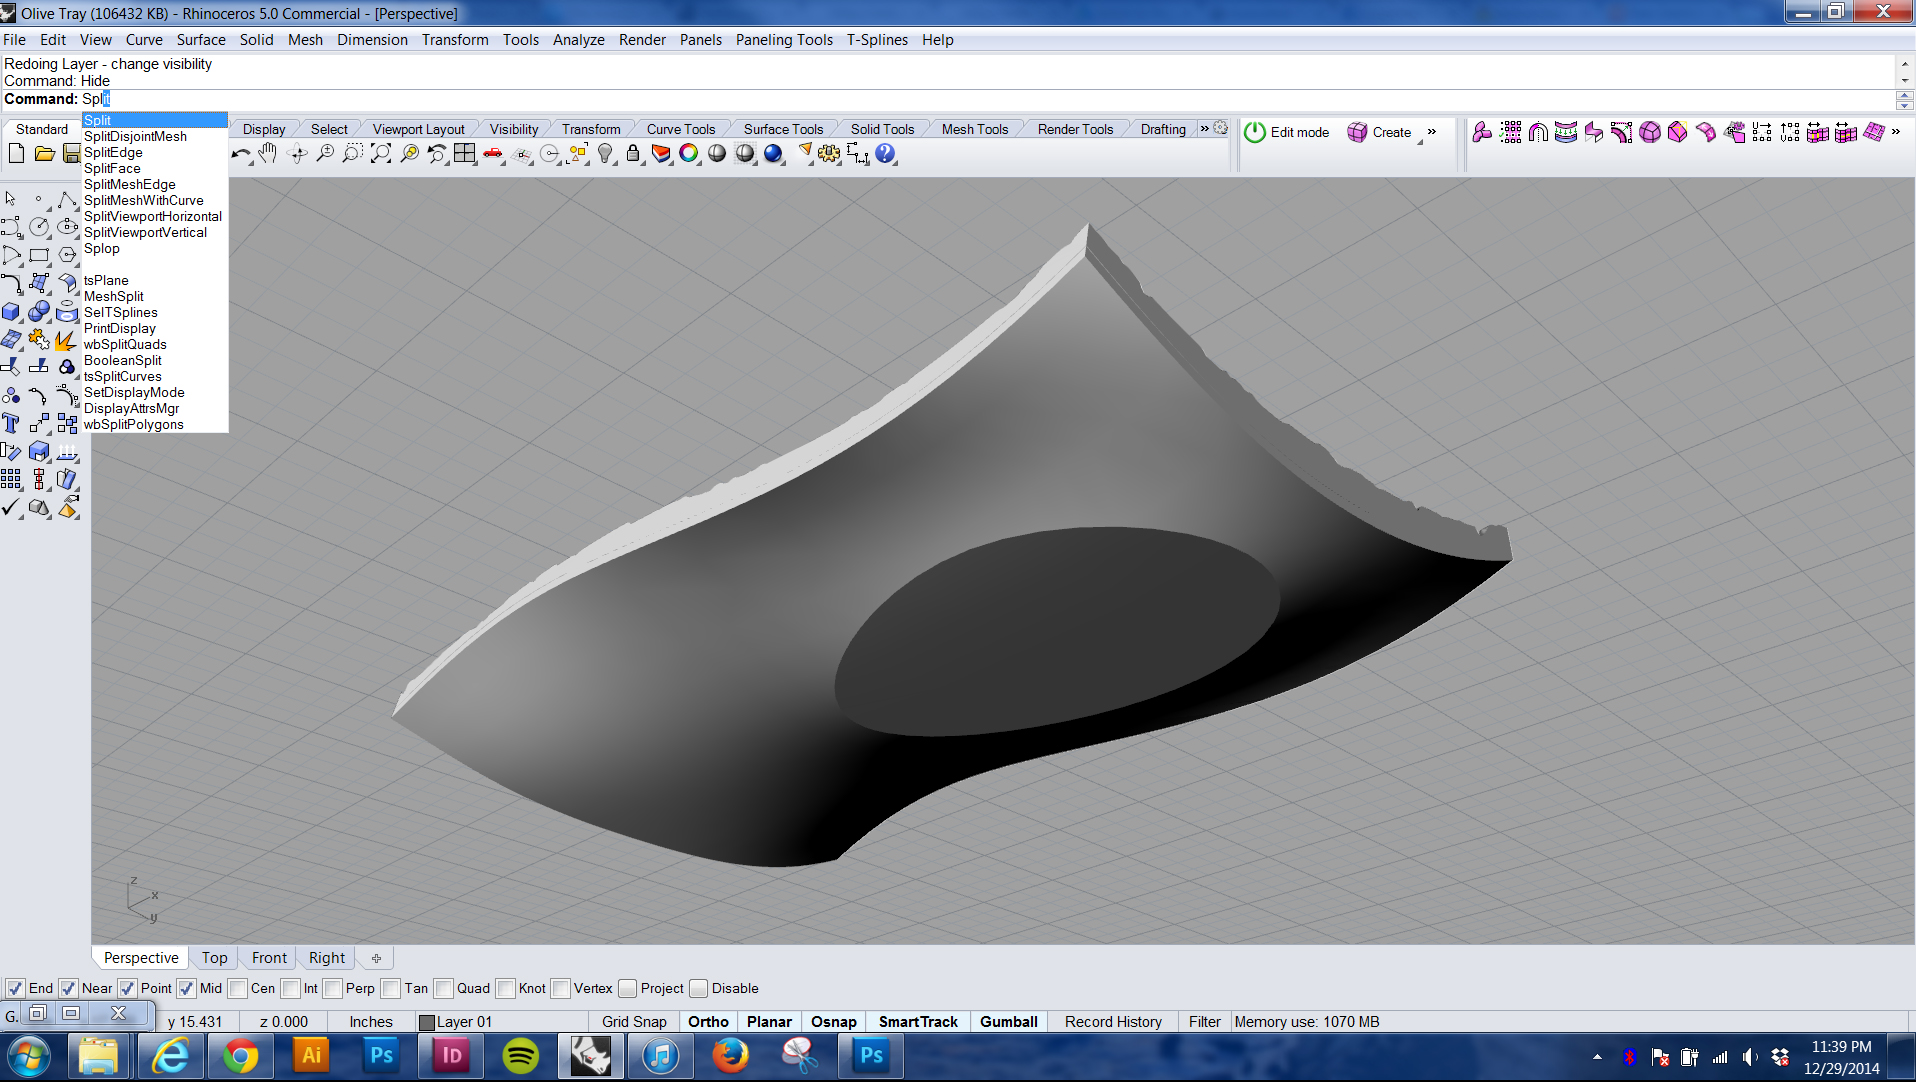Click the Open file folder icon
This screenshot has width=1916, height=1082.
(44, 153)
